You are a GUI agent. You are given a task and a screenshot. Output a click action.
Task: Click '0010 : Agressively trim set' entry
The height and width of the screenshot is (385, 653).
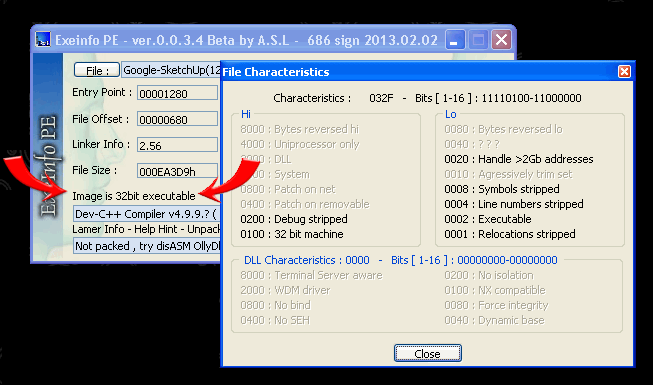pos(508,174)
